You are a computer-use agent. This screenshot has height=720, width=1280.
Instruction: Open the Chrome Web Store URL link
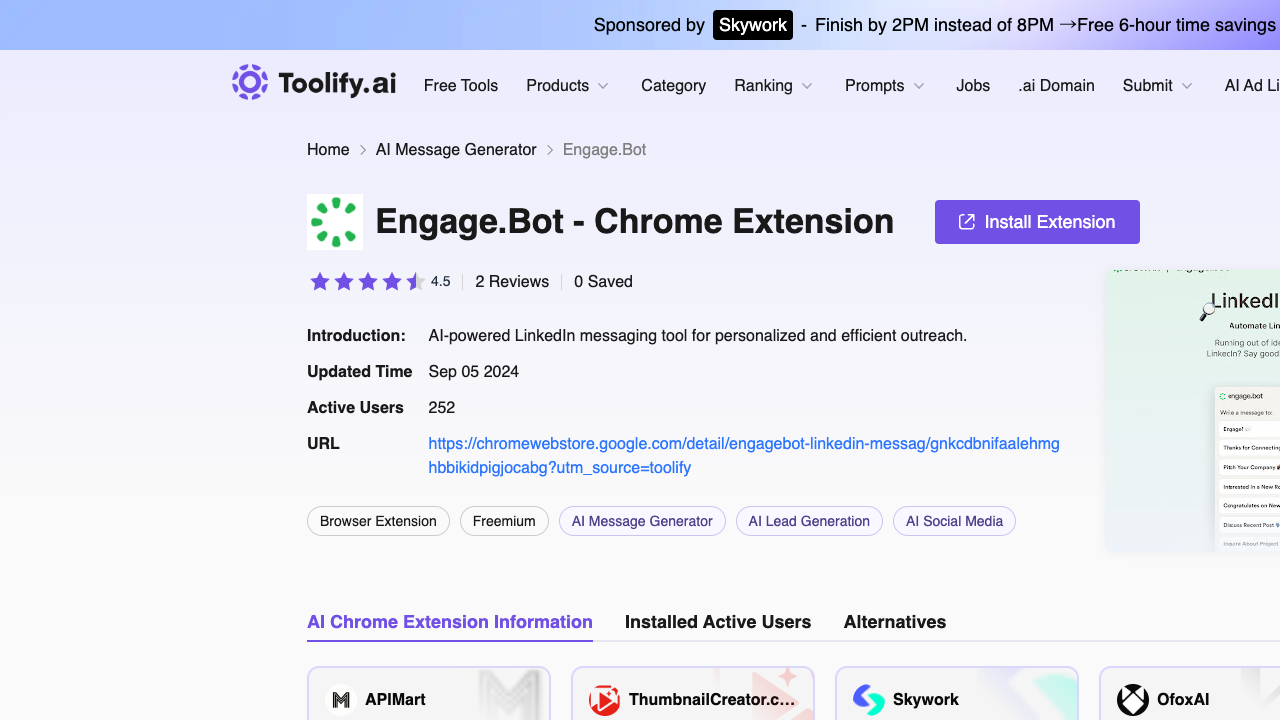coord(744,455)
